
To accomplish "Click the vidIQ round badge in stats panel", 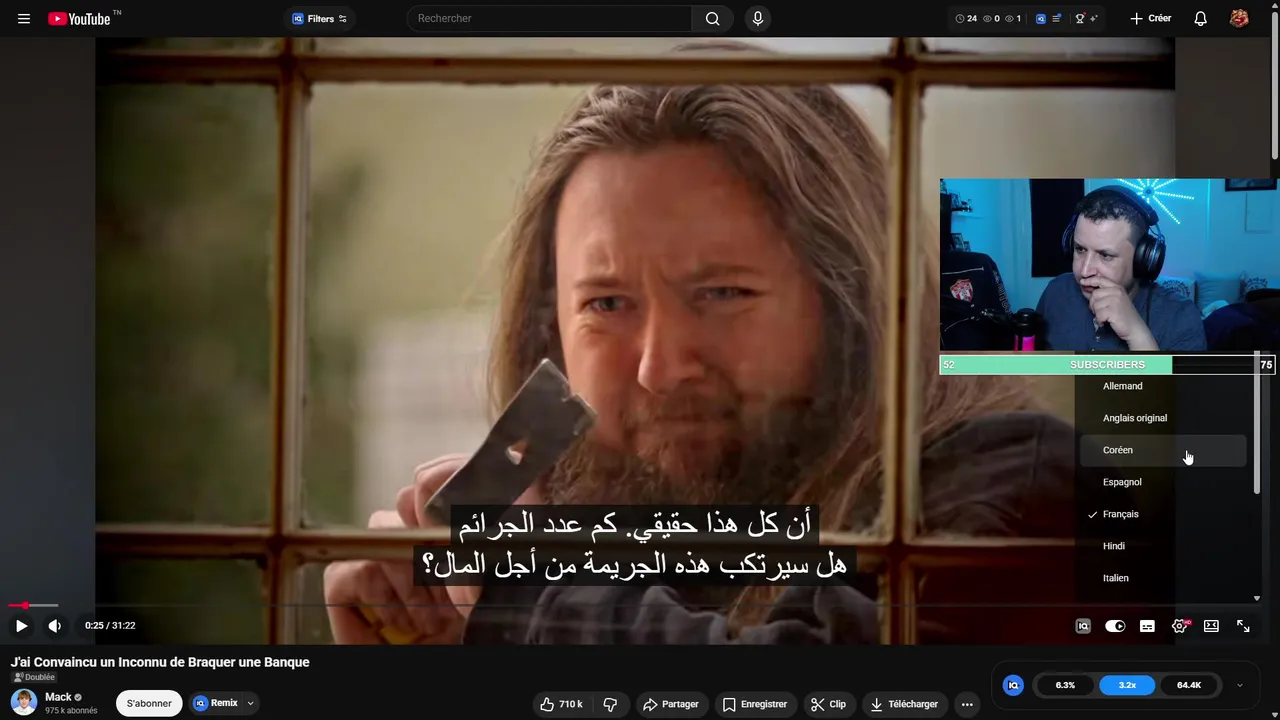I will (x=1013, y=685).
